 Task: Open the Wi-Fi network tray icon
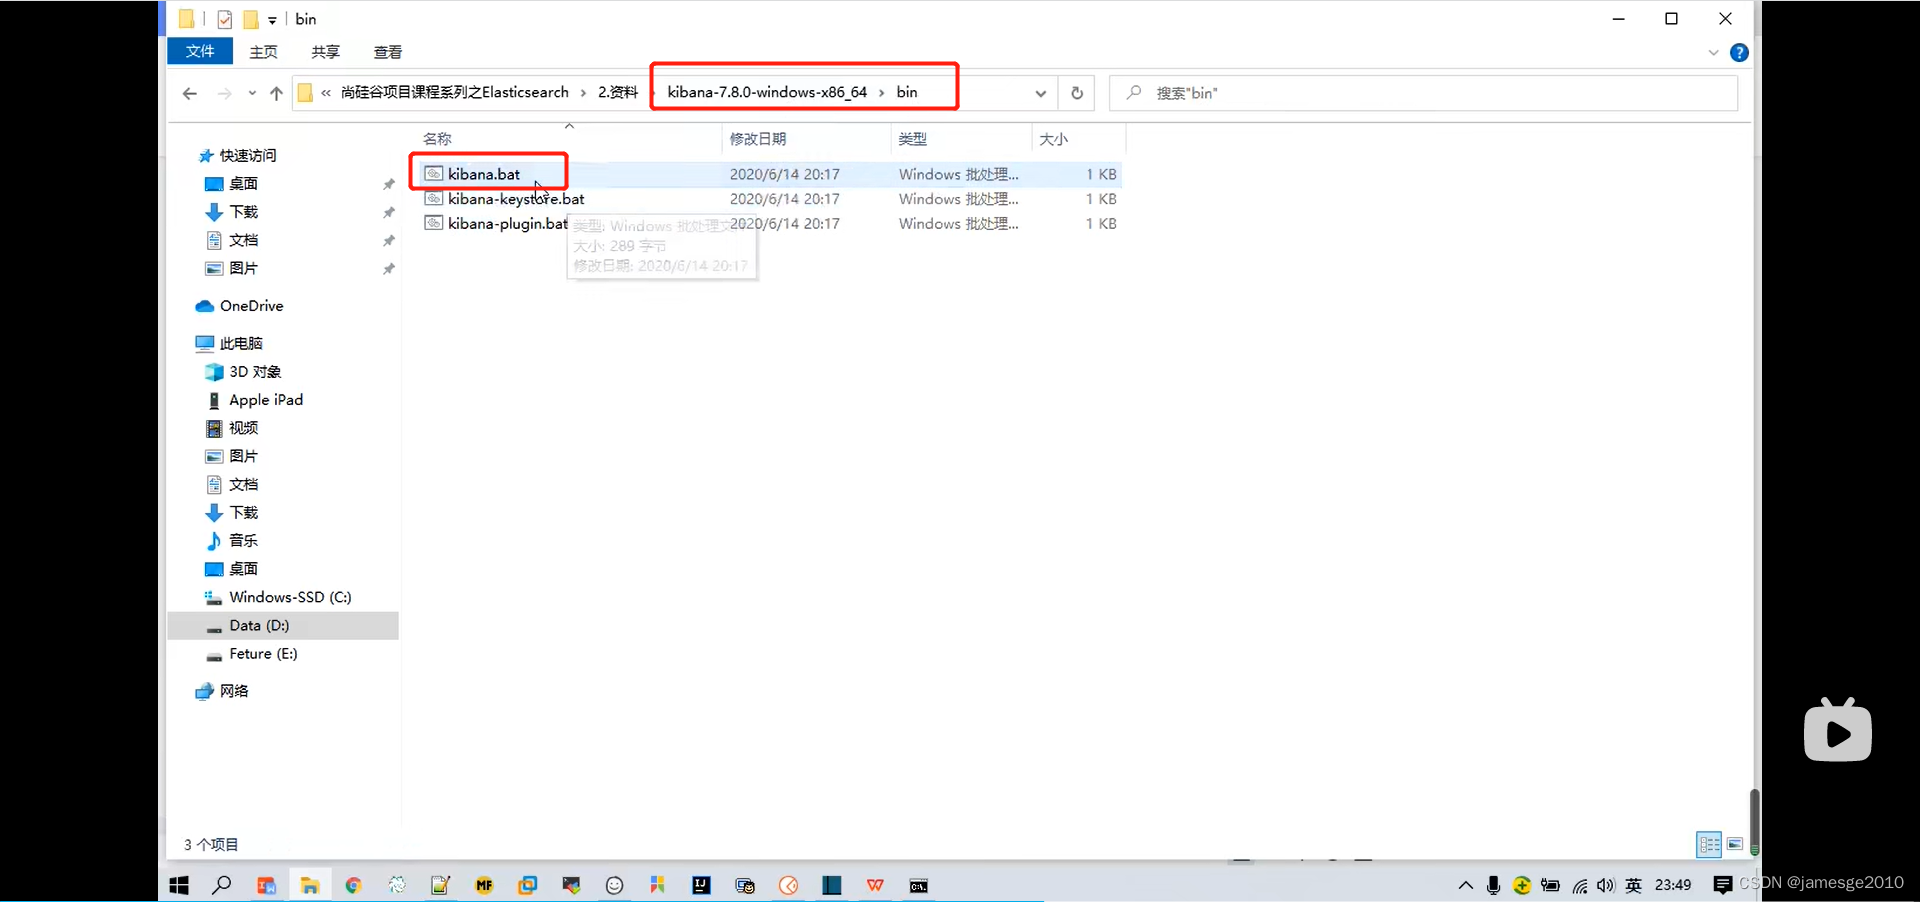tap(1579, 886)
